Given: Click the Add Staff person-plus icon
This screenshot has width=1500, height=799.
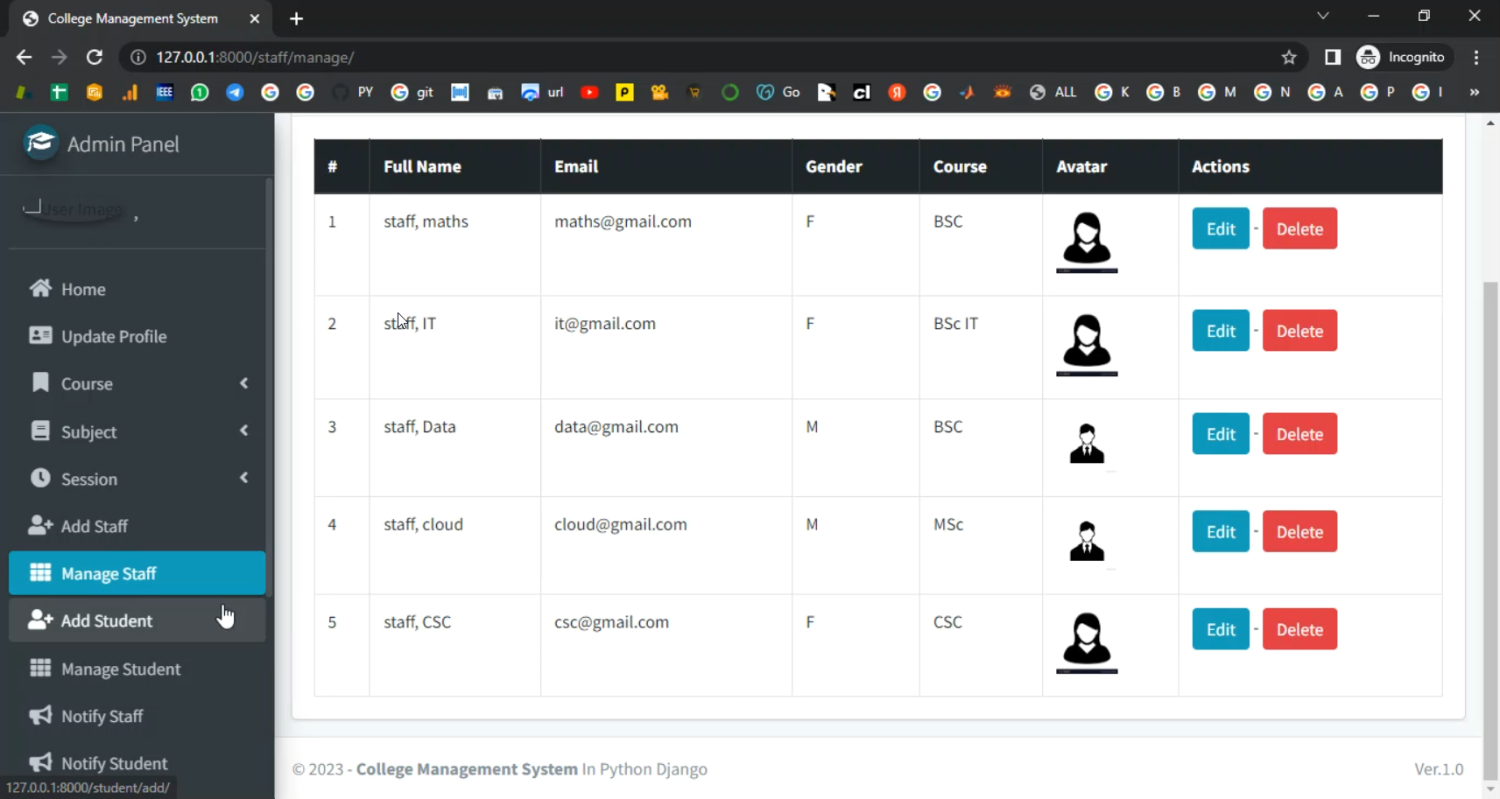Looking at the screenshot, I should pos(40,526).
